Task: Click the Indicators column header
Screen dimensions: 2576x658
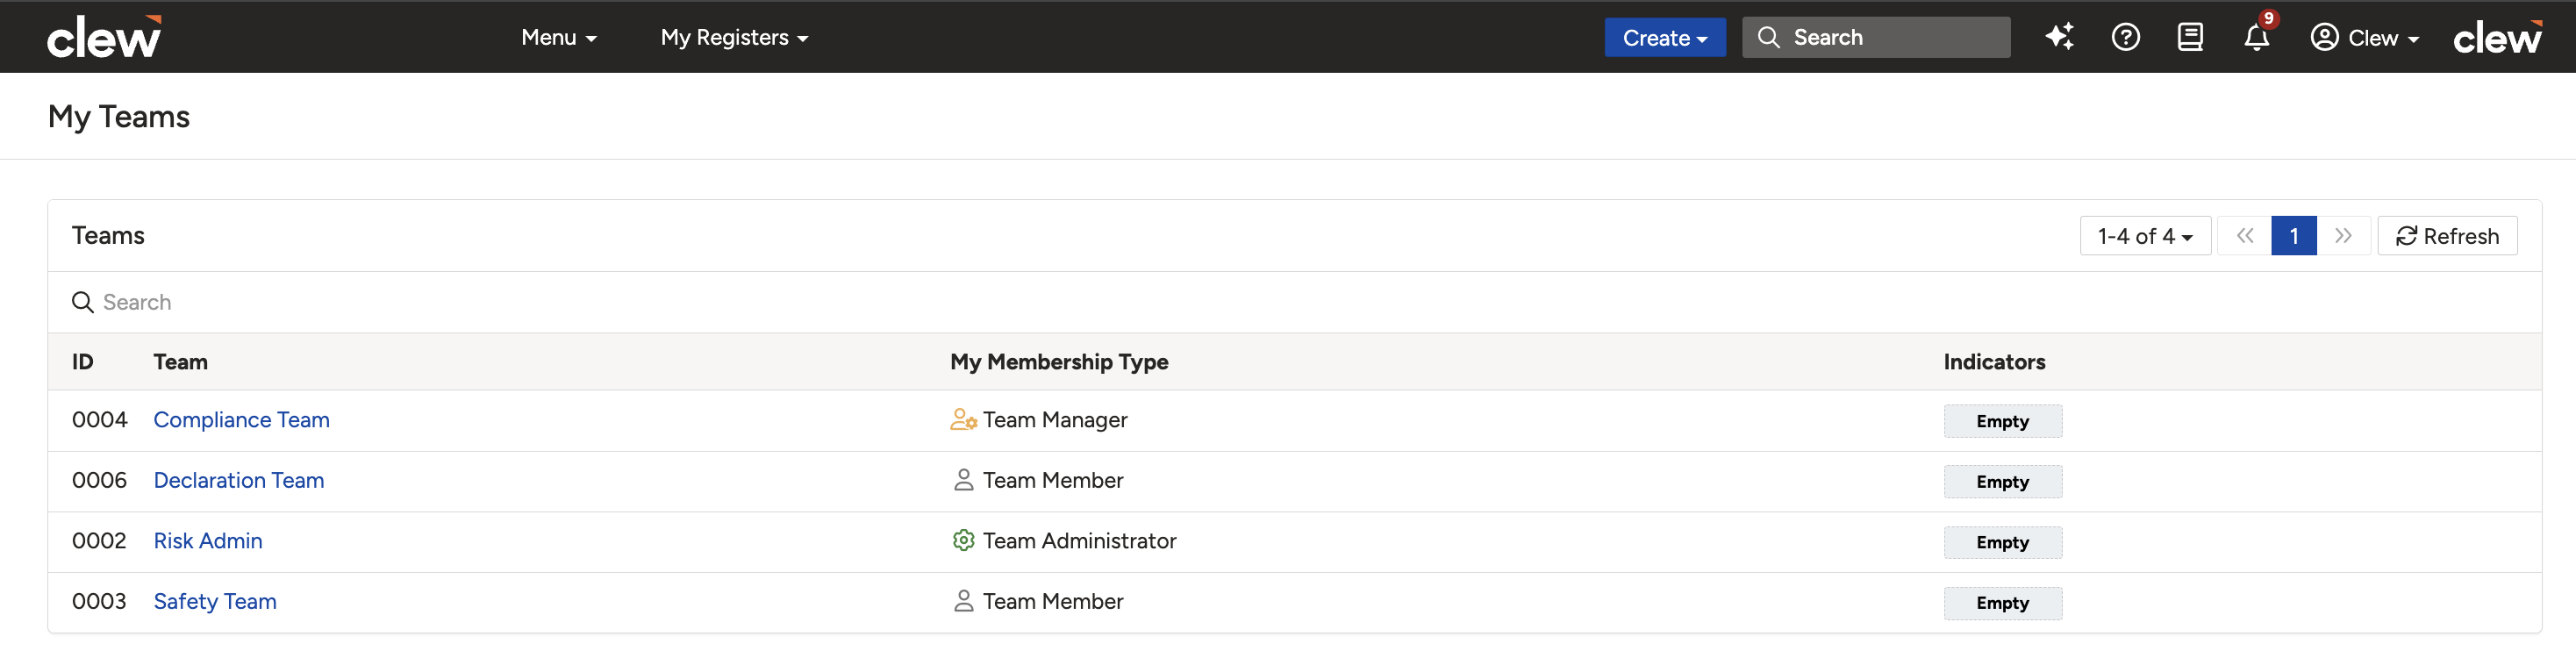Action: [x=1994, y=362]
